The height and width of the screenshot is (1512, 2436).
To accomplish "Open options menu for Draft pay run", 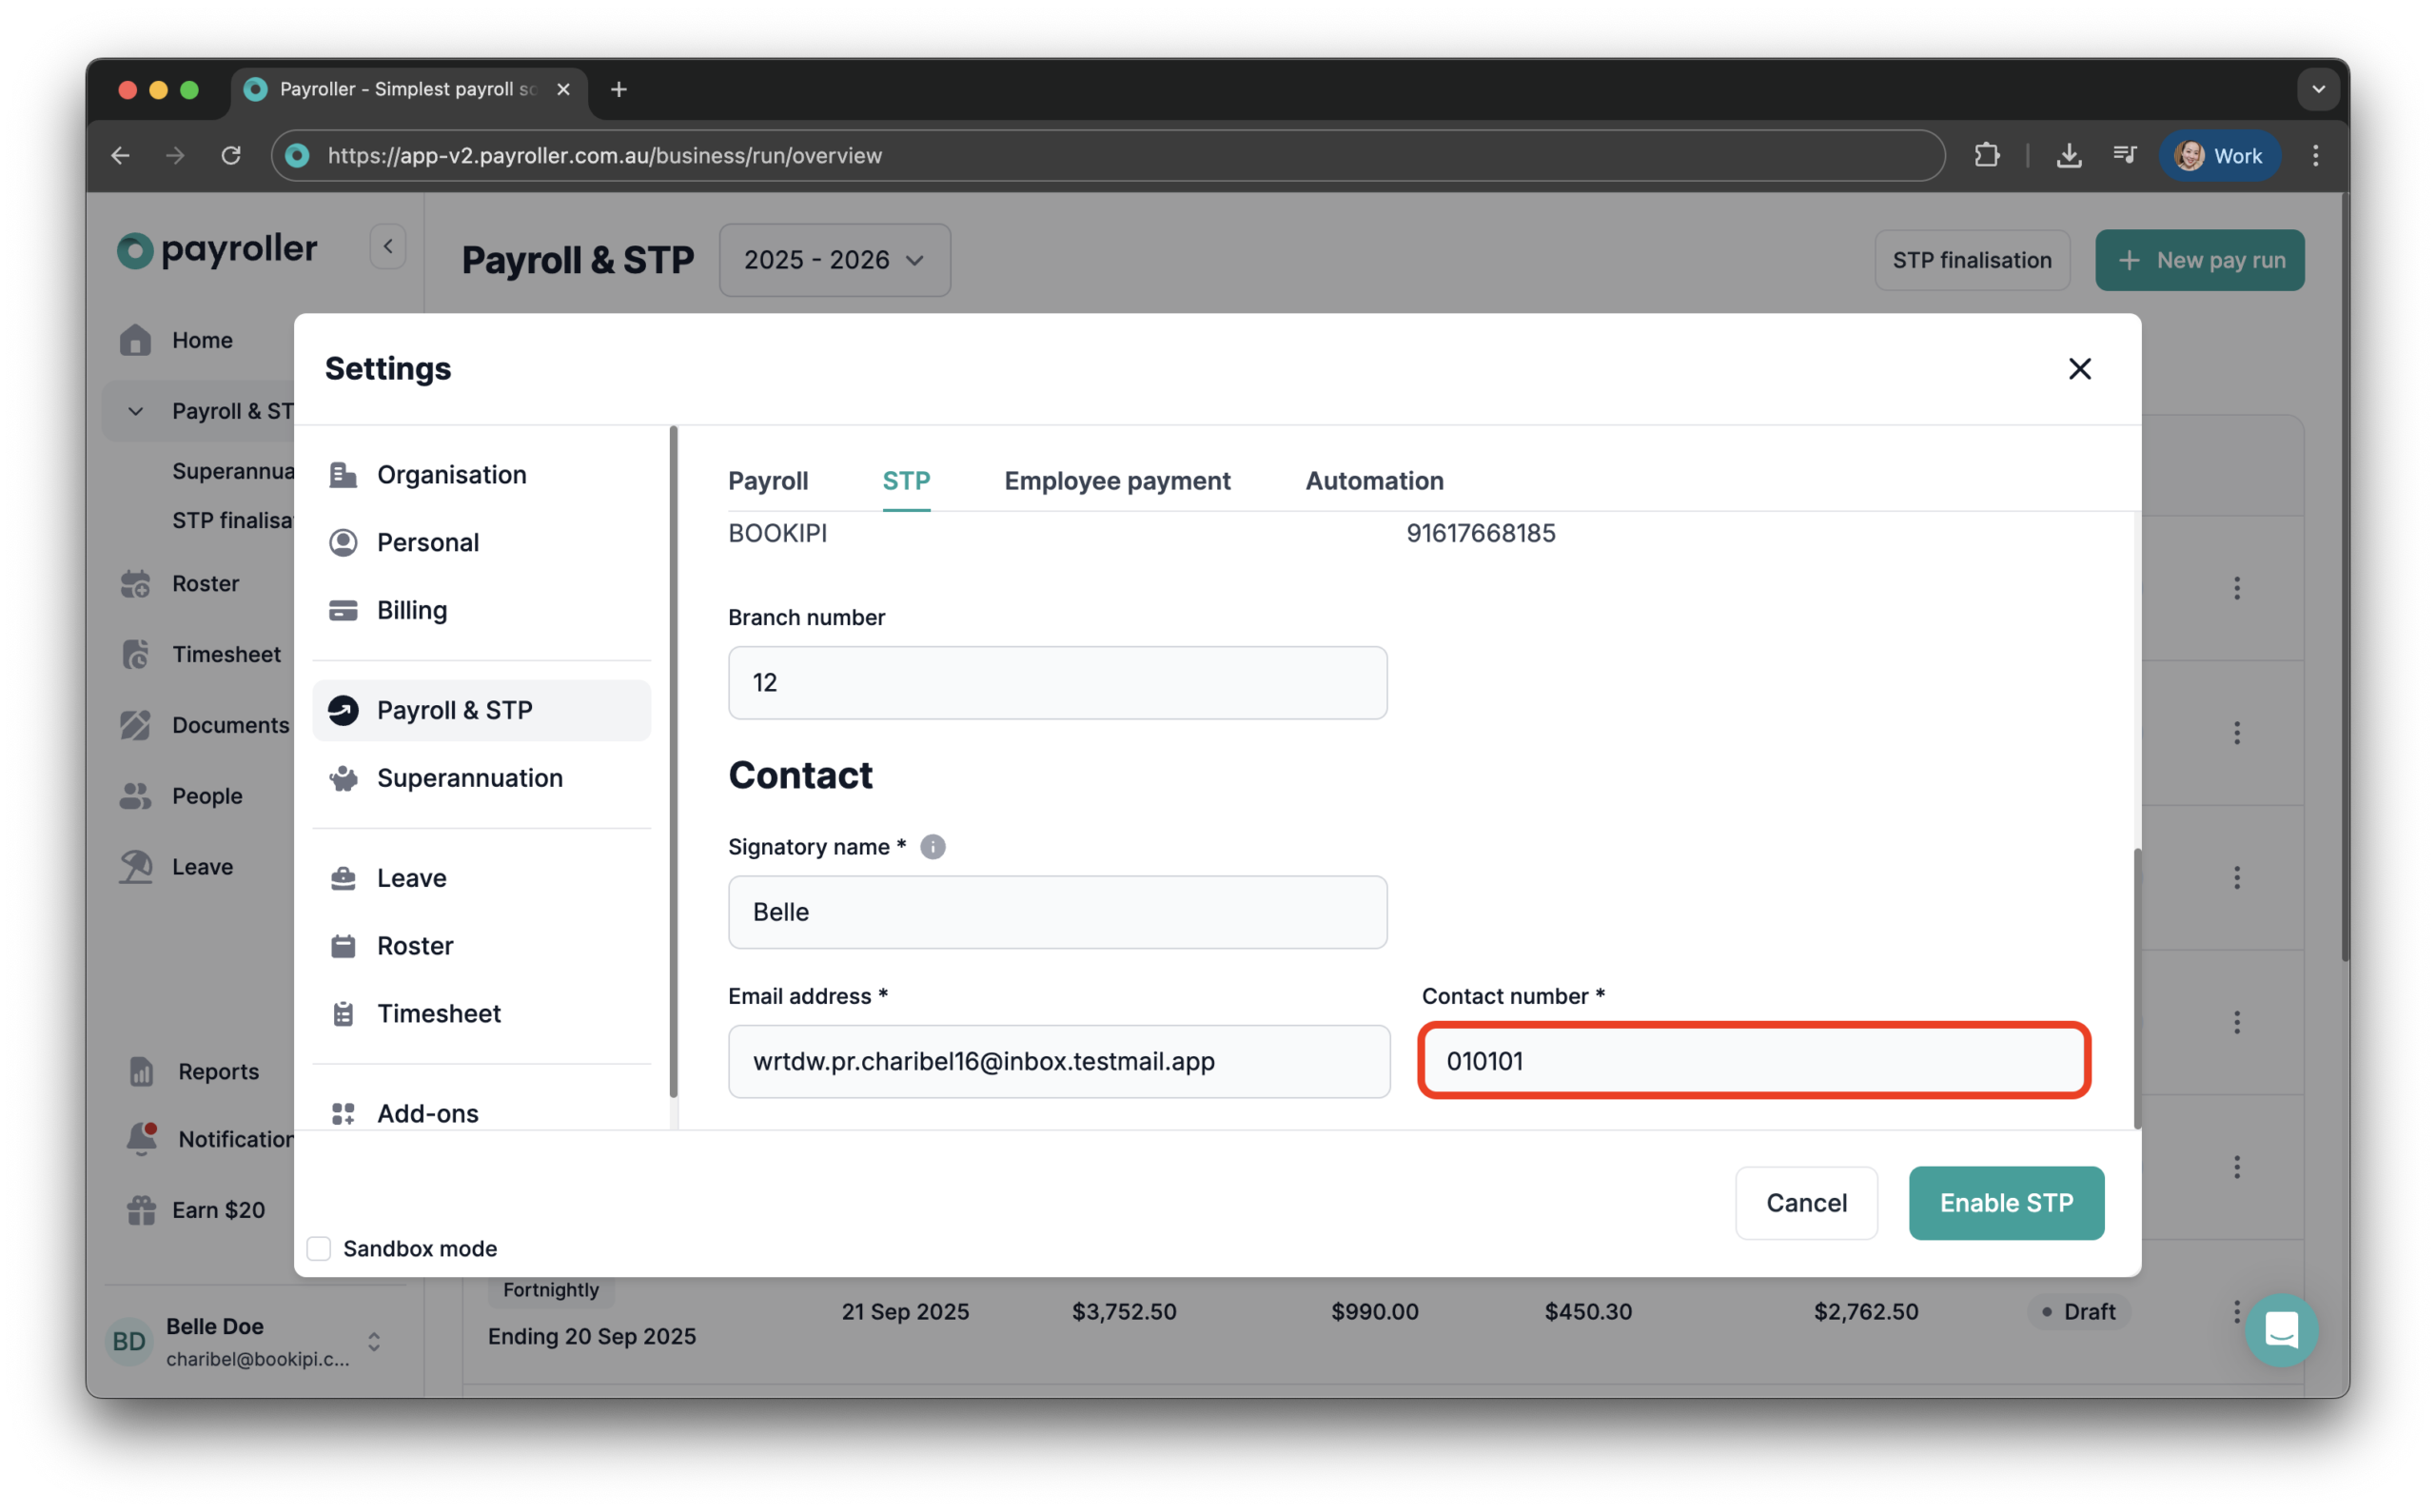I will 2237,1311.
